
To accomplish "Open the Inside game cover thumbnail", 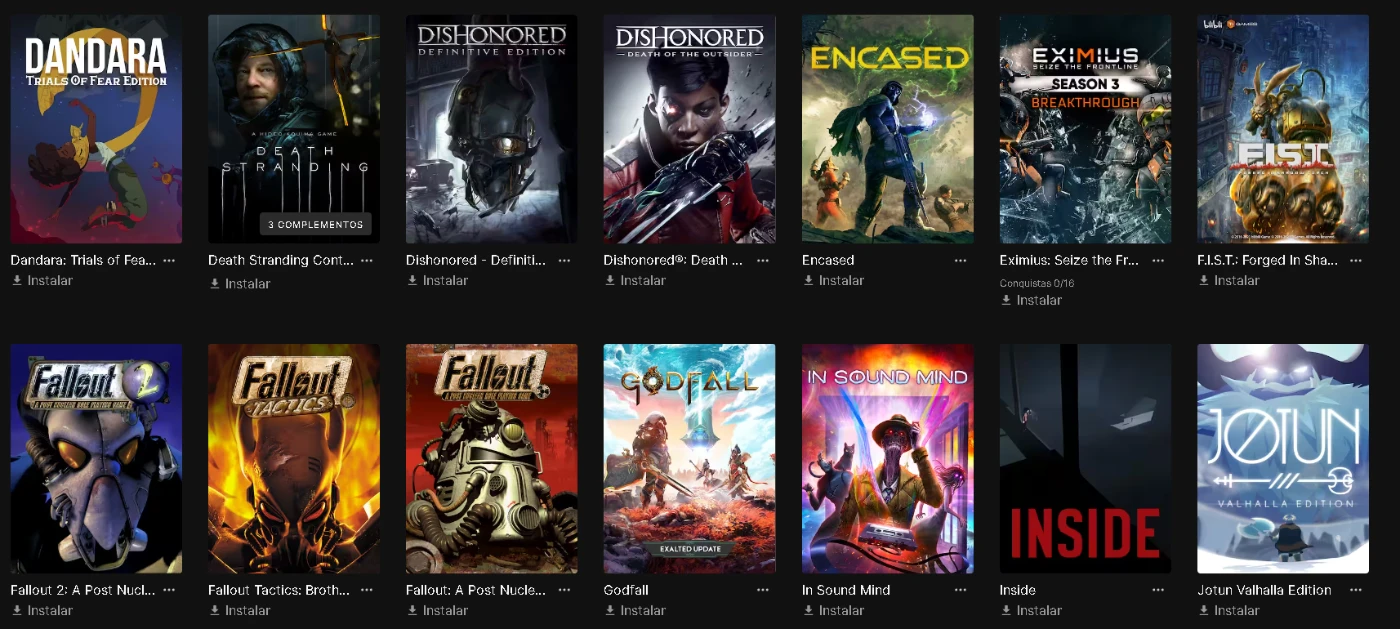I will click(x=1085, y=458).
